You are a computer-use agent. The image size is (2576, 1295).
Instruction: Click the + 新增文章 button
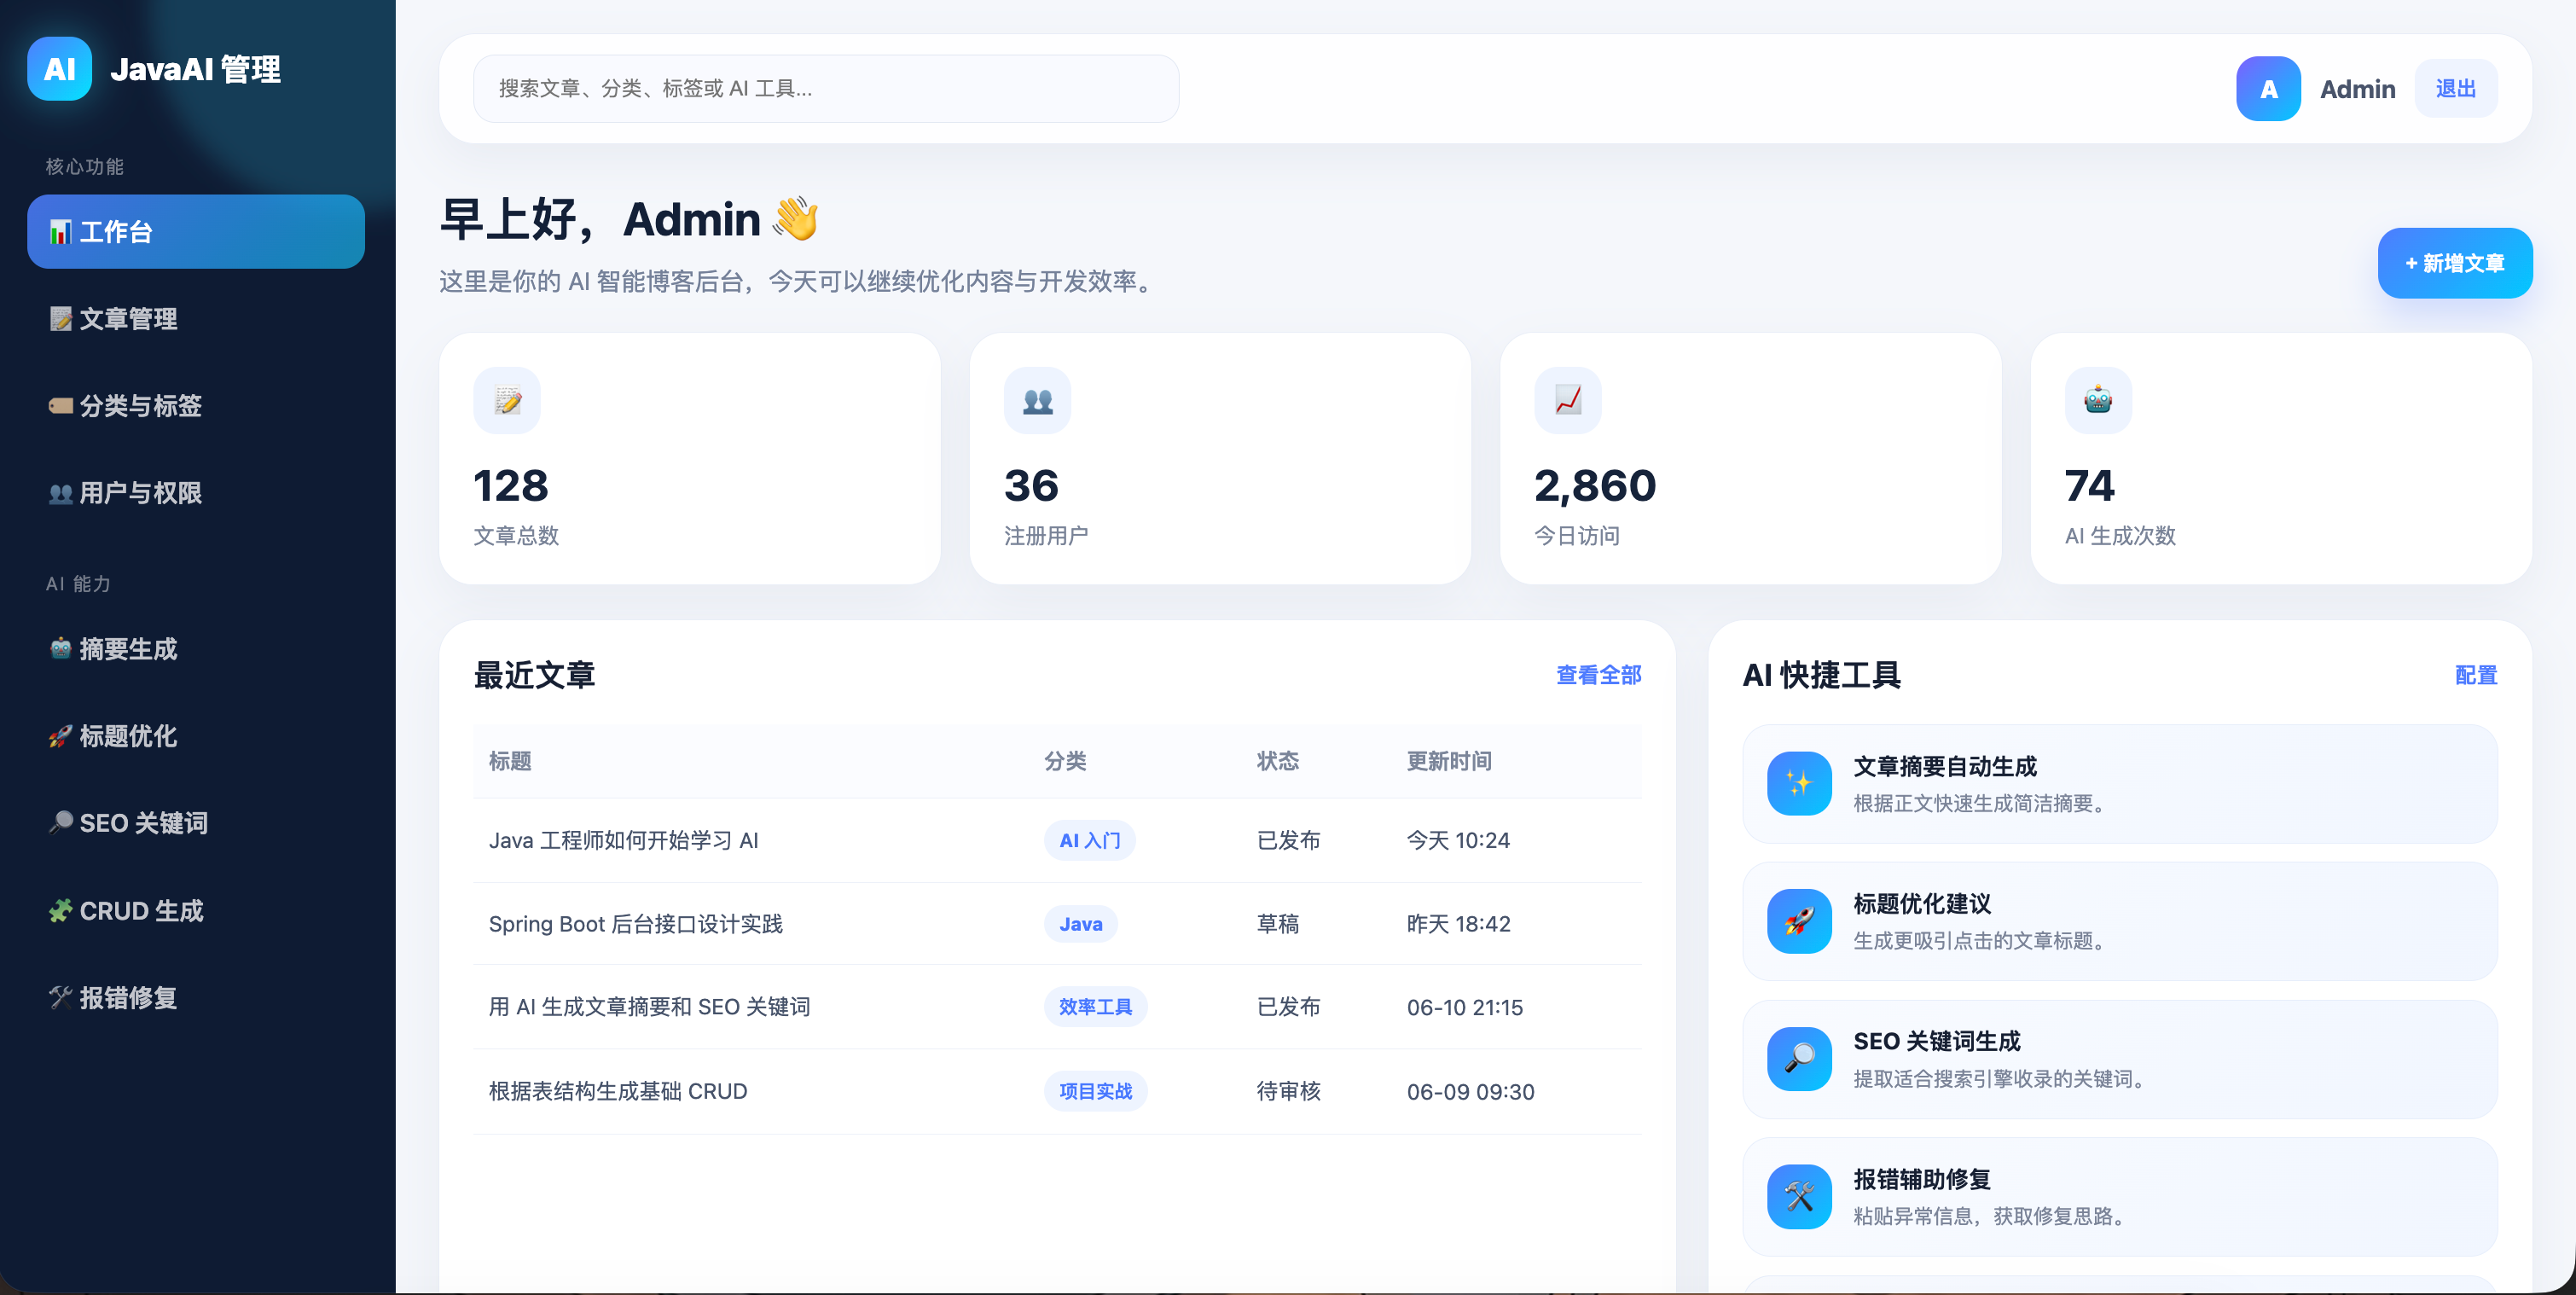tap(2455, 264)
